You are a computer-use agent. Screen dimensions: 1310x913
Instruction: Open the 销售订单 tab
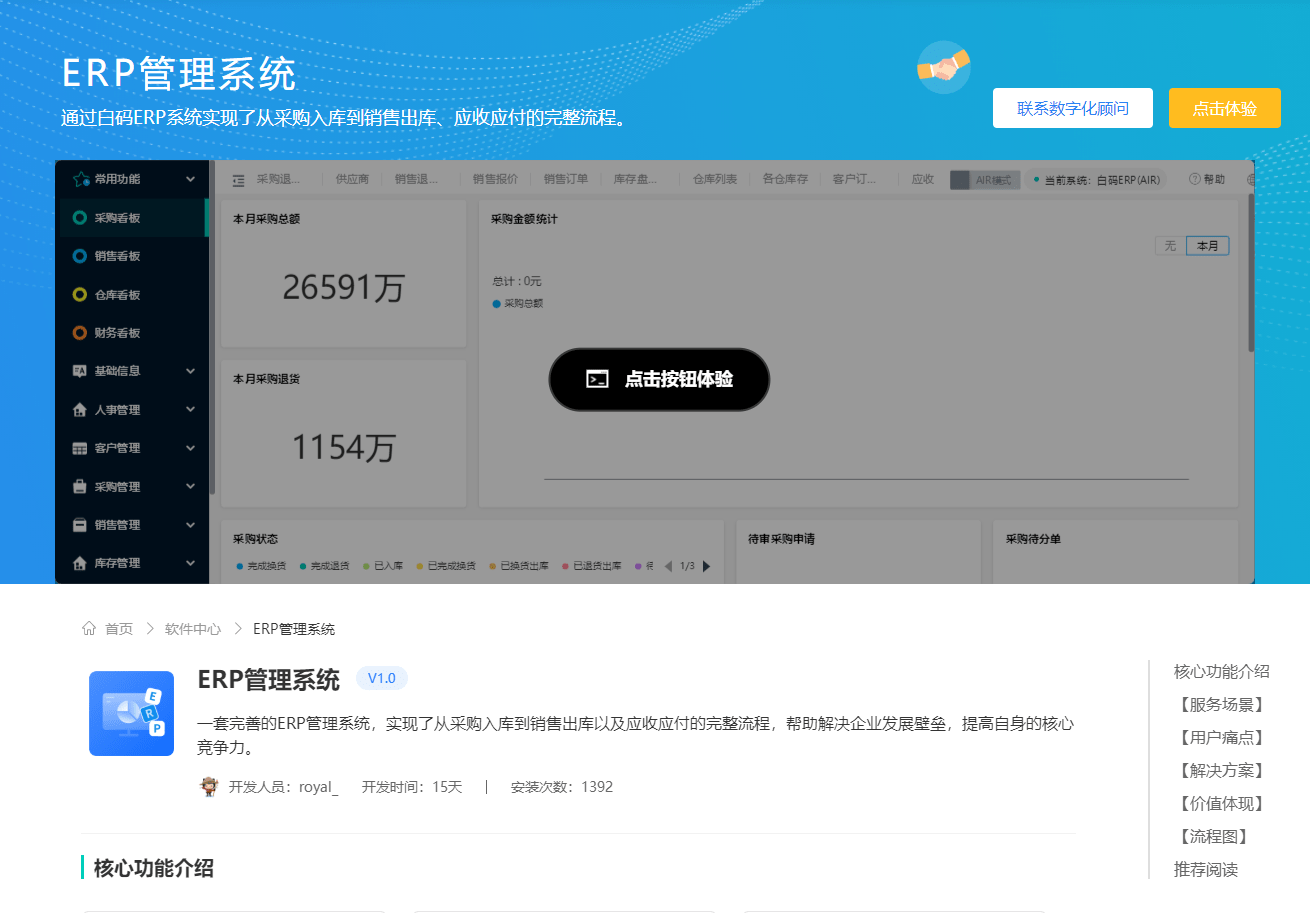566,179
